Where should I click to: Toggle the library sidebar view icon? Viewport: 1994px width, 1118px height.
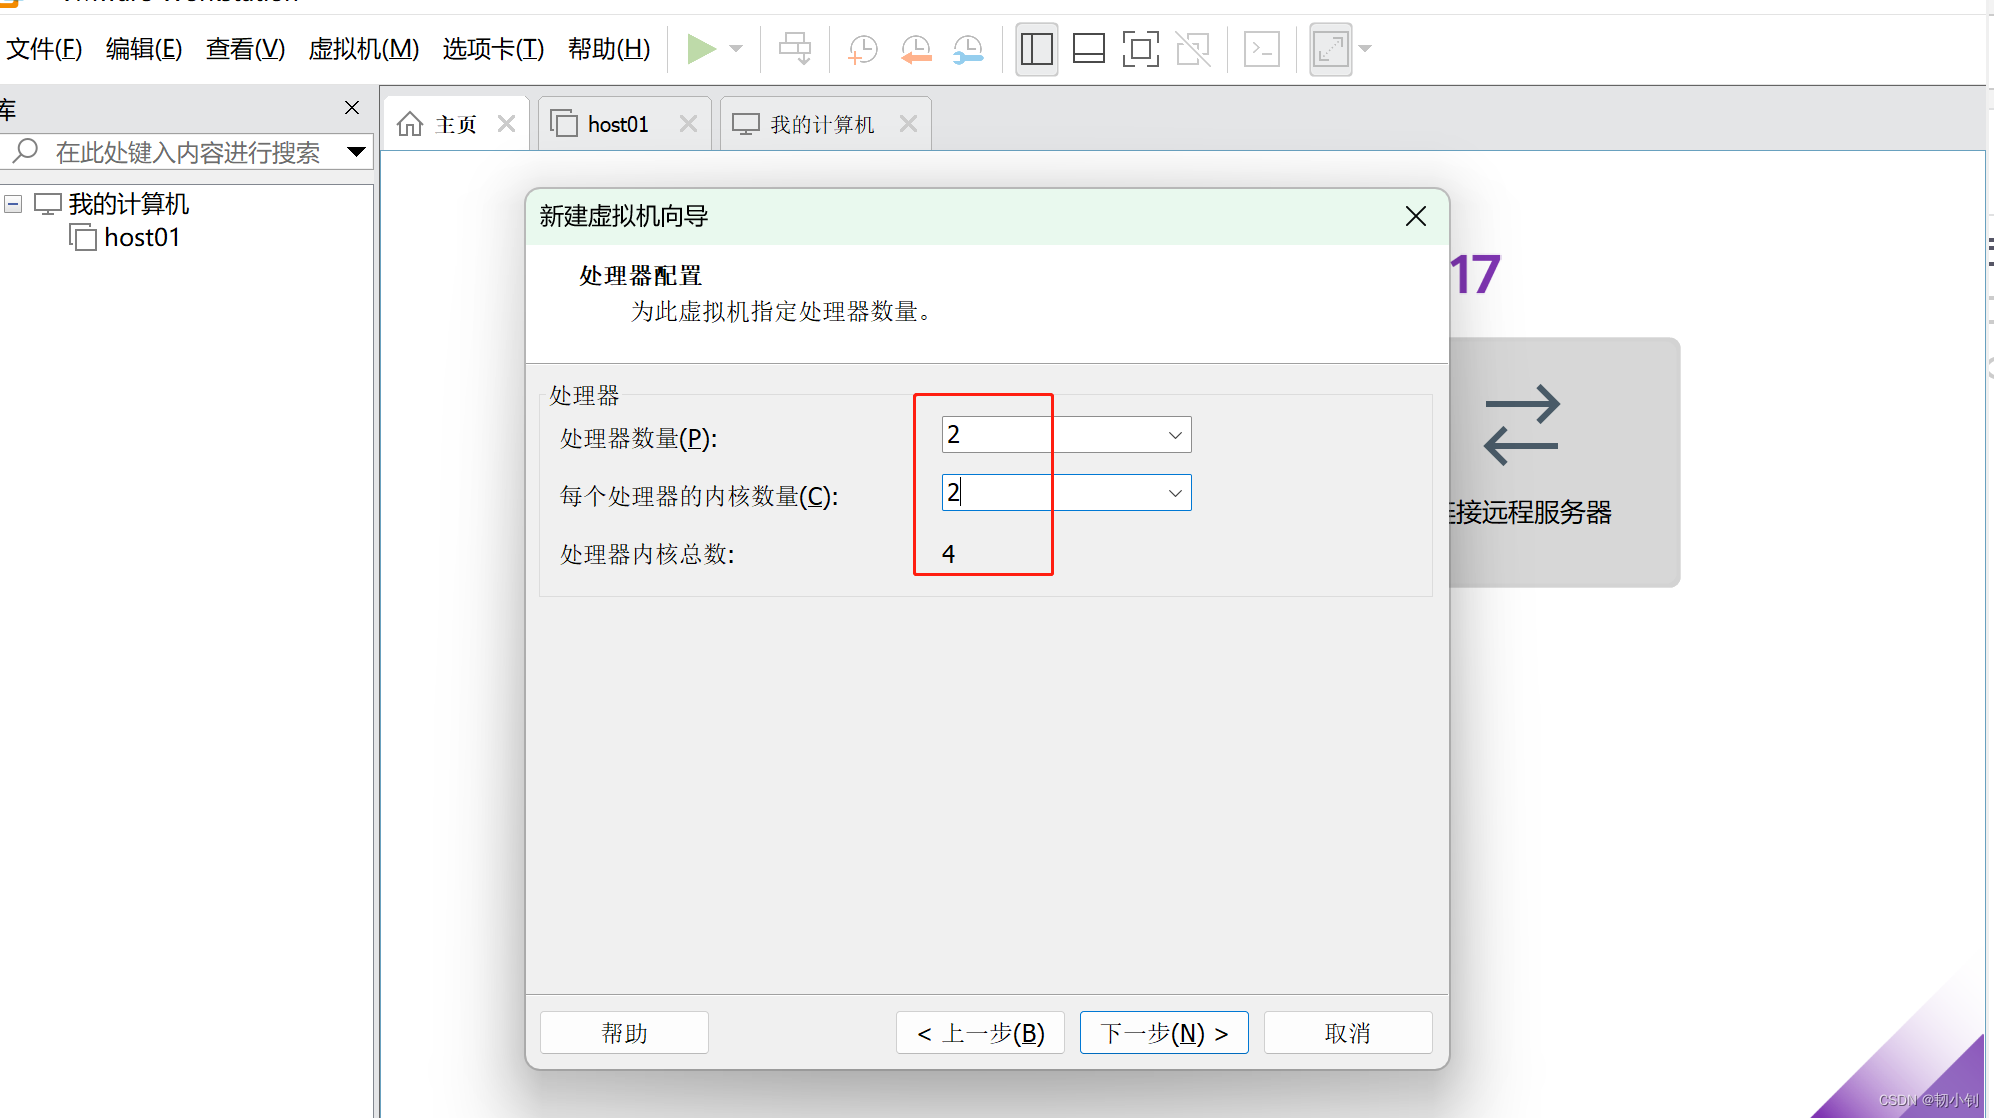pos(1036,48)
